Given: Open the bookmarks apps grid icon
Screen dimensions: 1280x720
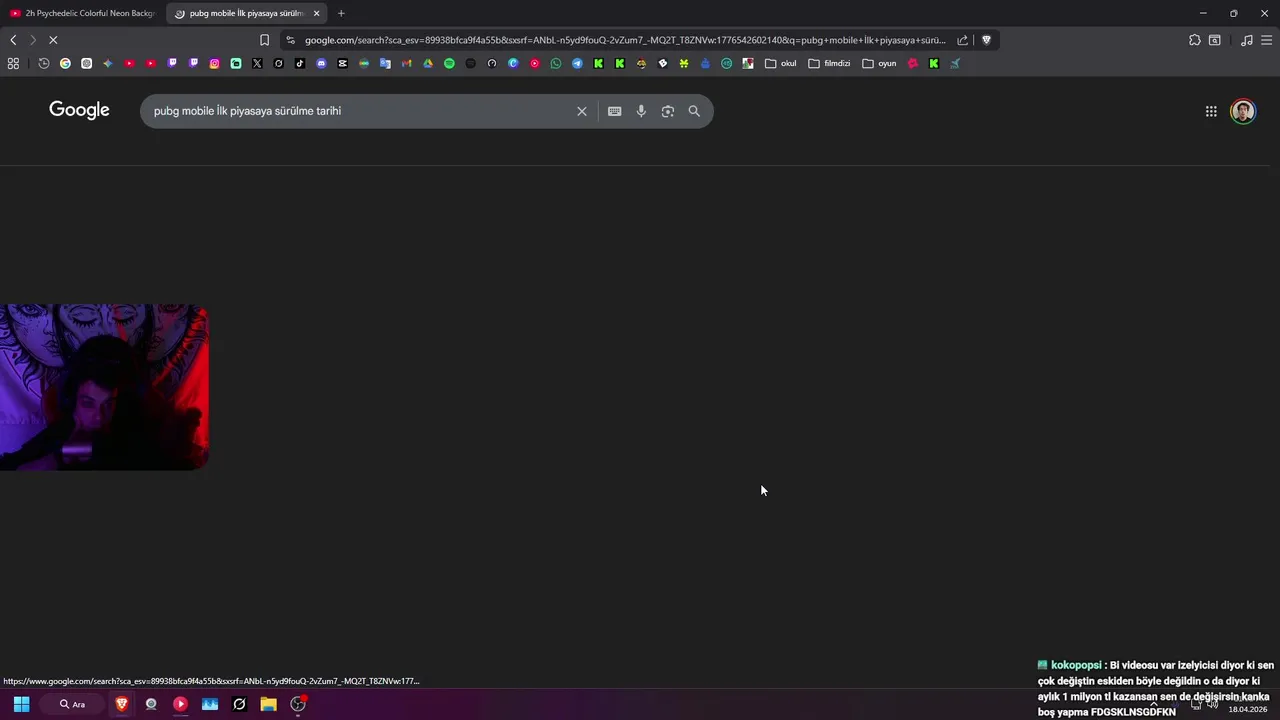Looking at the screenshot, I should click(x=13, y=63).
